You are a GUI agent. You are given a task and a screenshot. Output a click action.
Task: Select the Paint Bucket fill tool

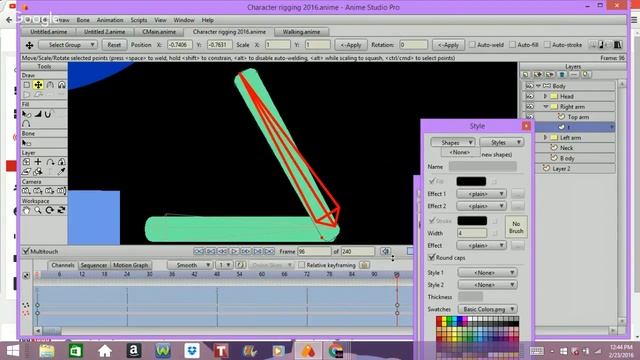[38, 114]
